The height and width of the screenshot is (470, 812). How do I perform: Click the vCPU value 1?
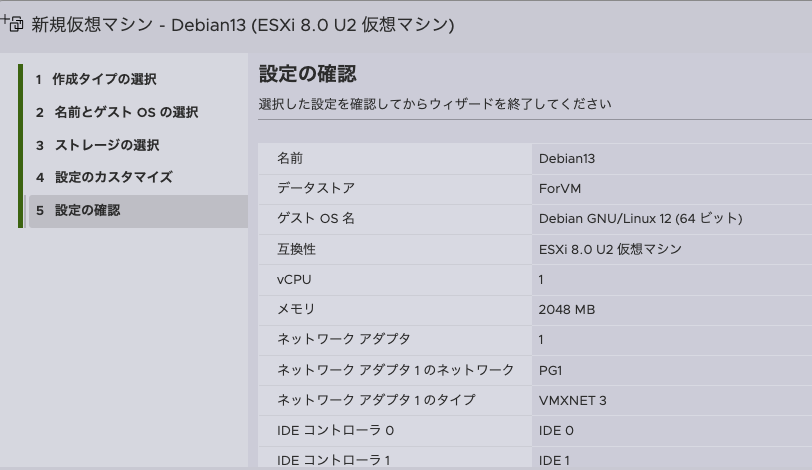point(541,280)
